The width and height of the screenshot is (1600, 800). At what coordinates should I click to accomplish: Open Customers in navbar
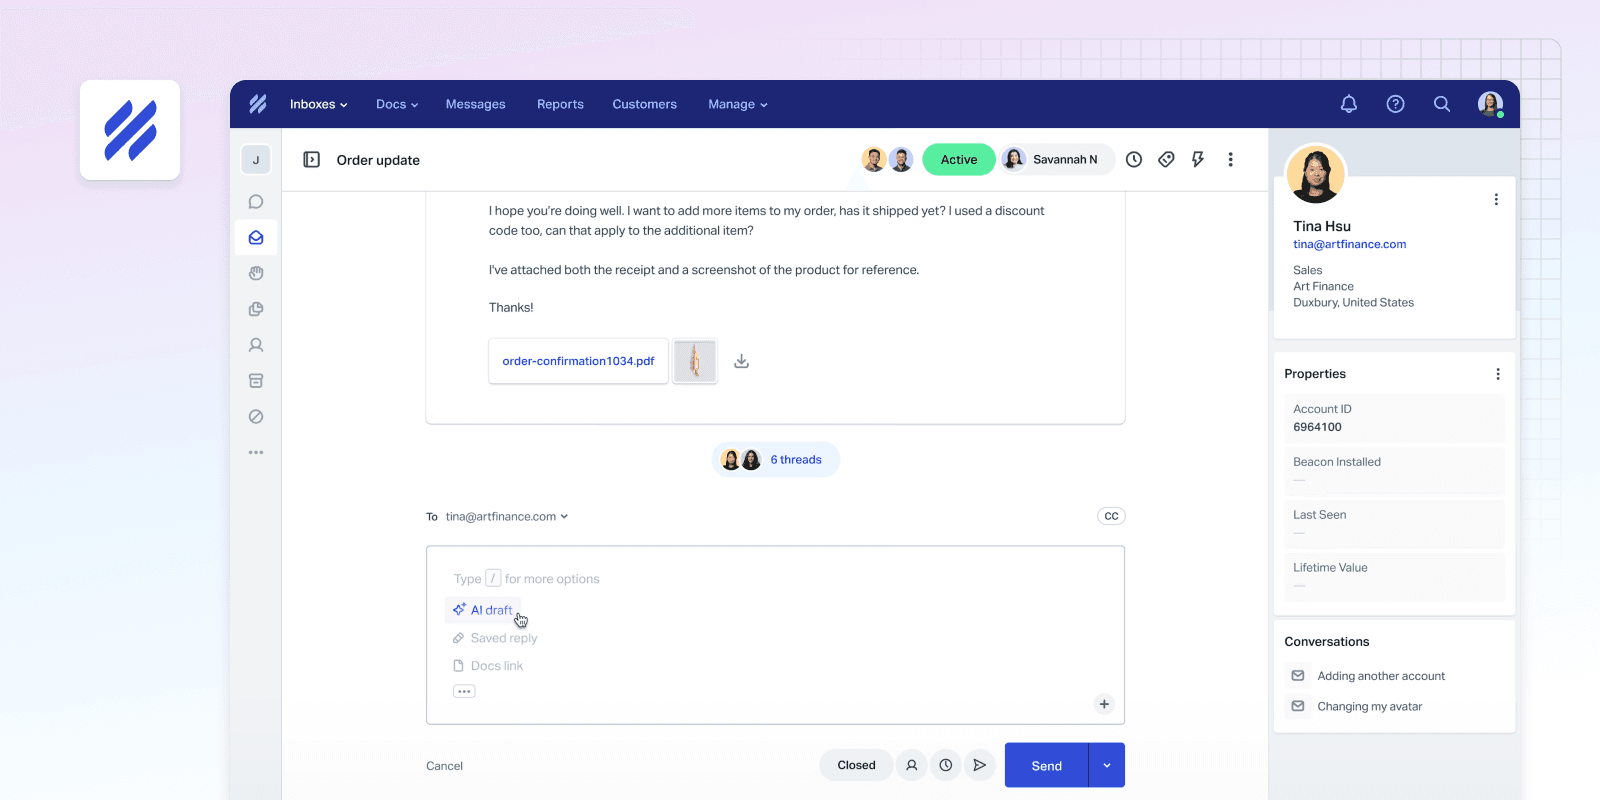pyautogui.click(x=645, y=104)
